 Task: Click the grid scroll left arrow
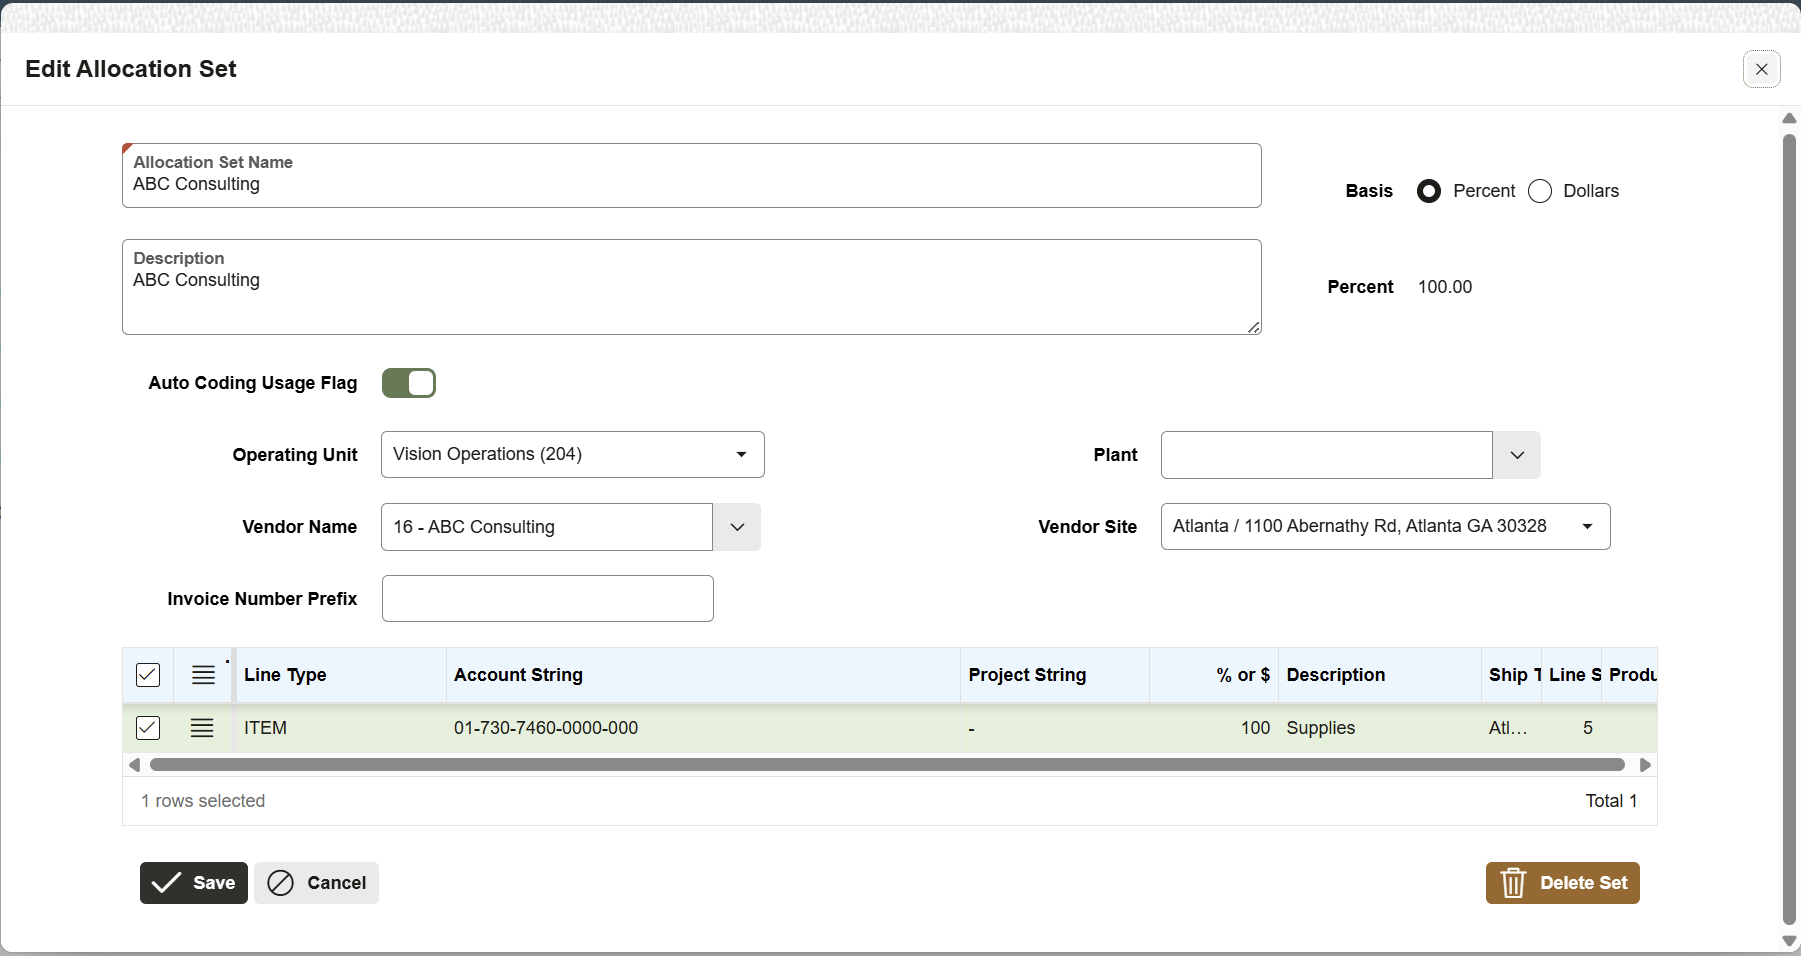coord(134,765)
